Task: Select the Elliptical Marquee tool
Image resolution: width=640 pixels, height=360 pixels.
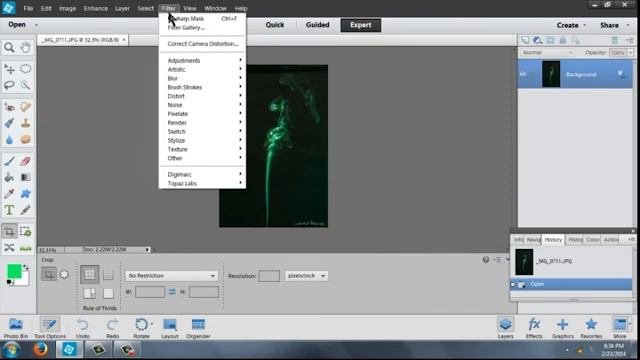Action: pos(25,69)
